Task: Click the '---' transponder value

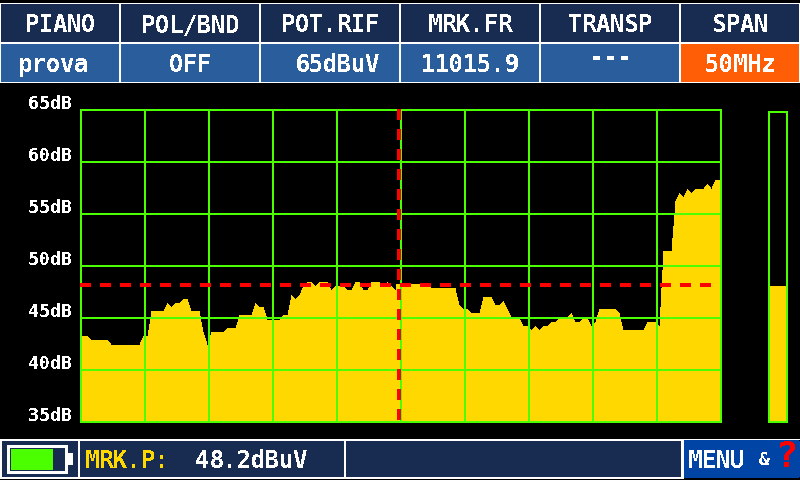Action: point(610,63)
